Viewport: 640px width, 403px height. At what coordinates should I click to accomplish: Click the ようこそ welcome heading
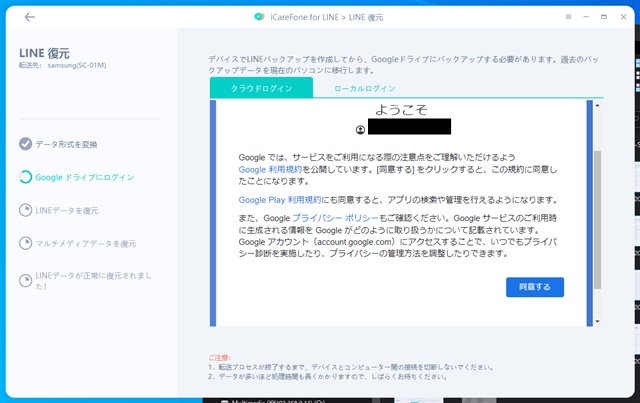pos(401,109)
